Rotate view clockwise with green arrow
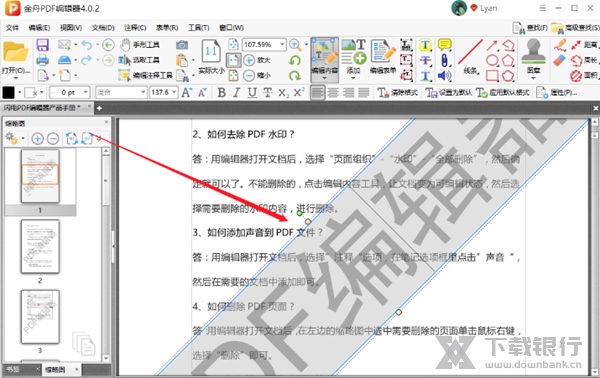Image resolution: width=600 pixels, height=378 pixels. click(x=295, y=75)
